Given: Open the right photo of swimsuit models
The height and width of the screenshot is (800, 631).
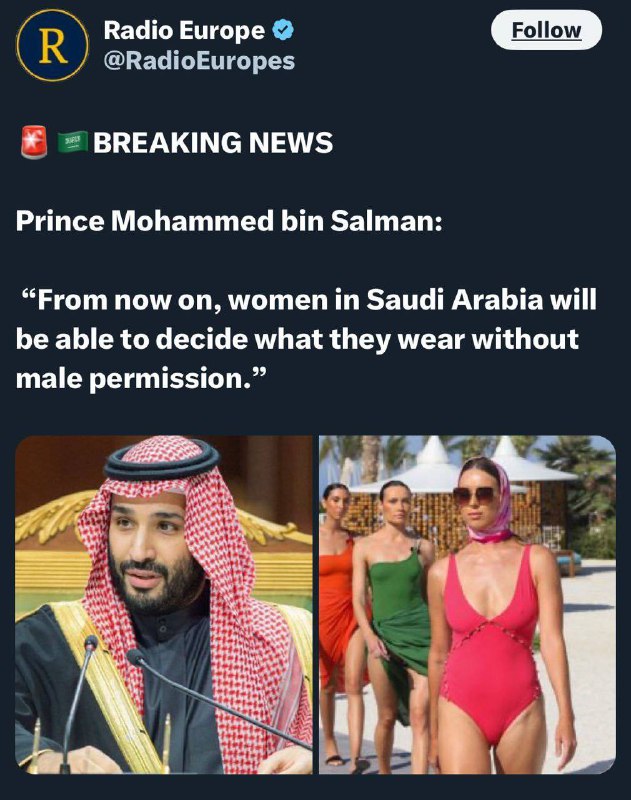Looking at the screenshot, I should tap(467, 605).
